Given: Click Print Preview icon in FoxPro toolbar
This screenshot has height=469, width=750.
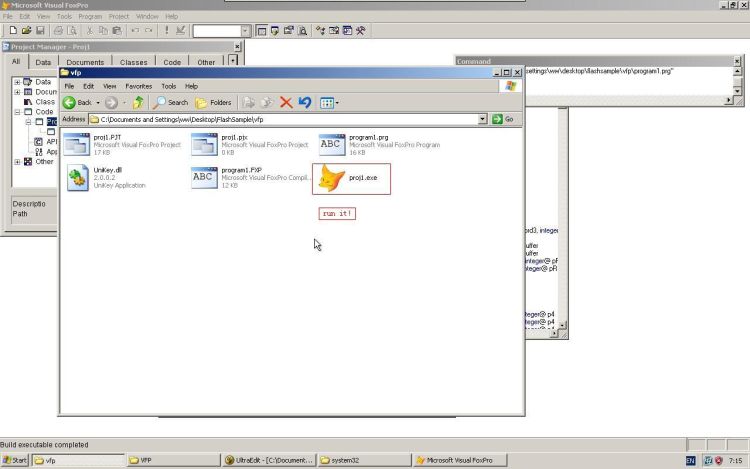Looking at the screenshot, I should (72, 31).
